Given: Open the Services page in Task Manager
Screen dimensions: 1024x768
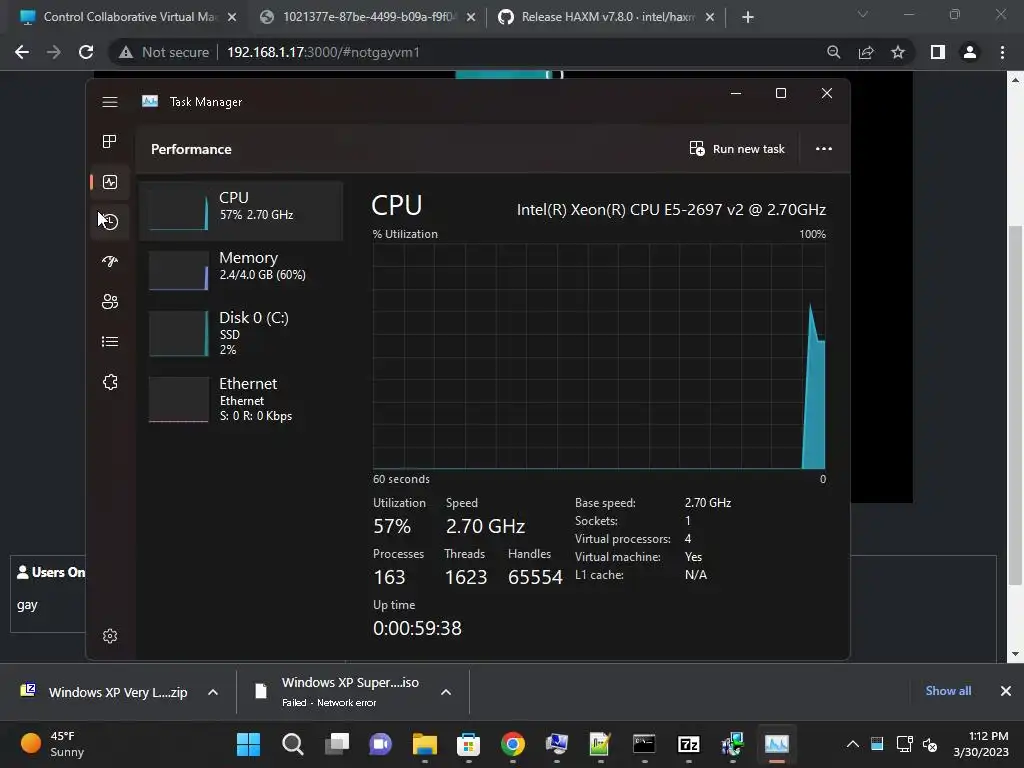Looking at the screenshot, I should click(x=110, y=382).
